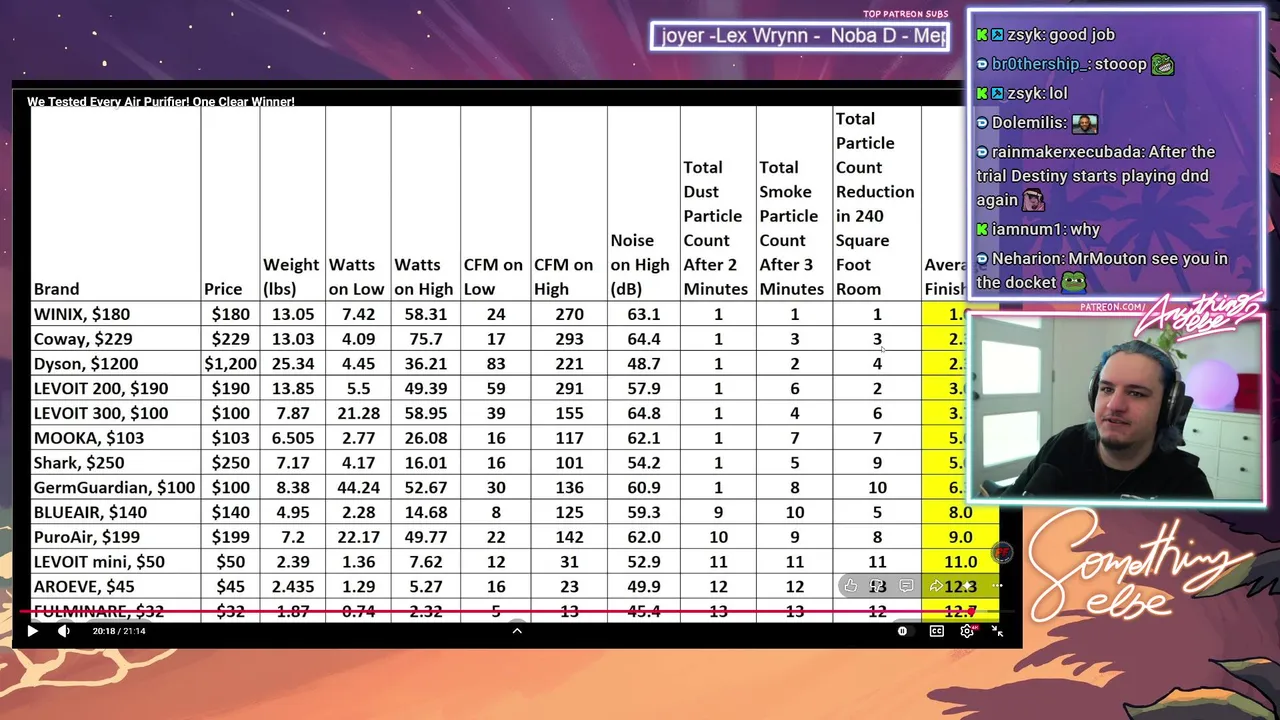Expand the chevron-up chapters control

point(517,631)
